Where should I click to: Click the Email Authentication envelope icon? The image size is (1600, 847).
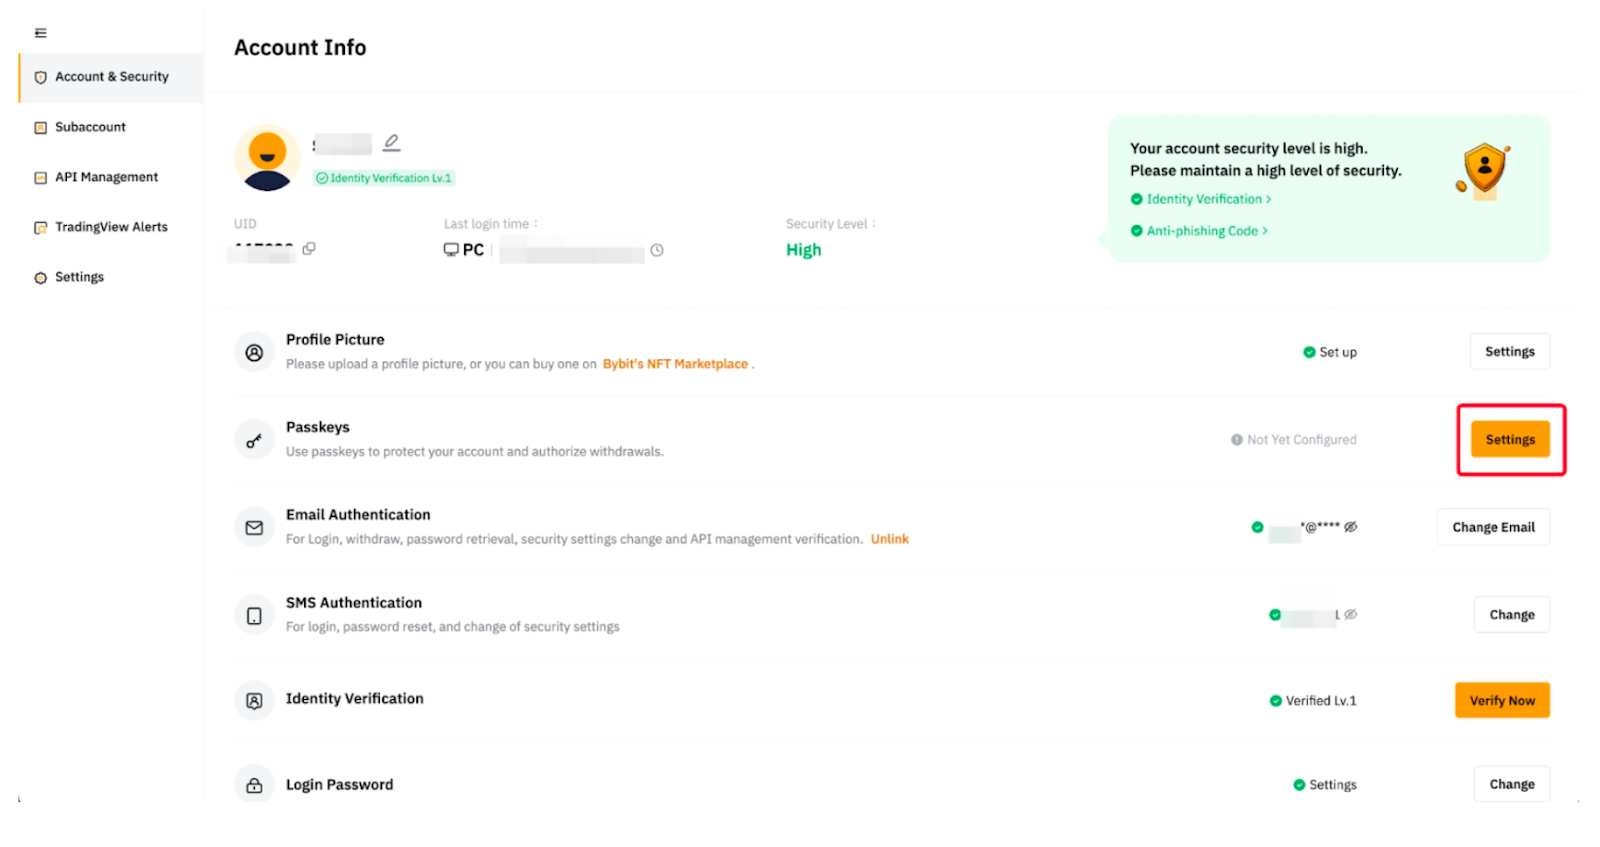(x=254, y=527)
